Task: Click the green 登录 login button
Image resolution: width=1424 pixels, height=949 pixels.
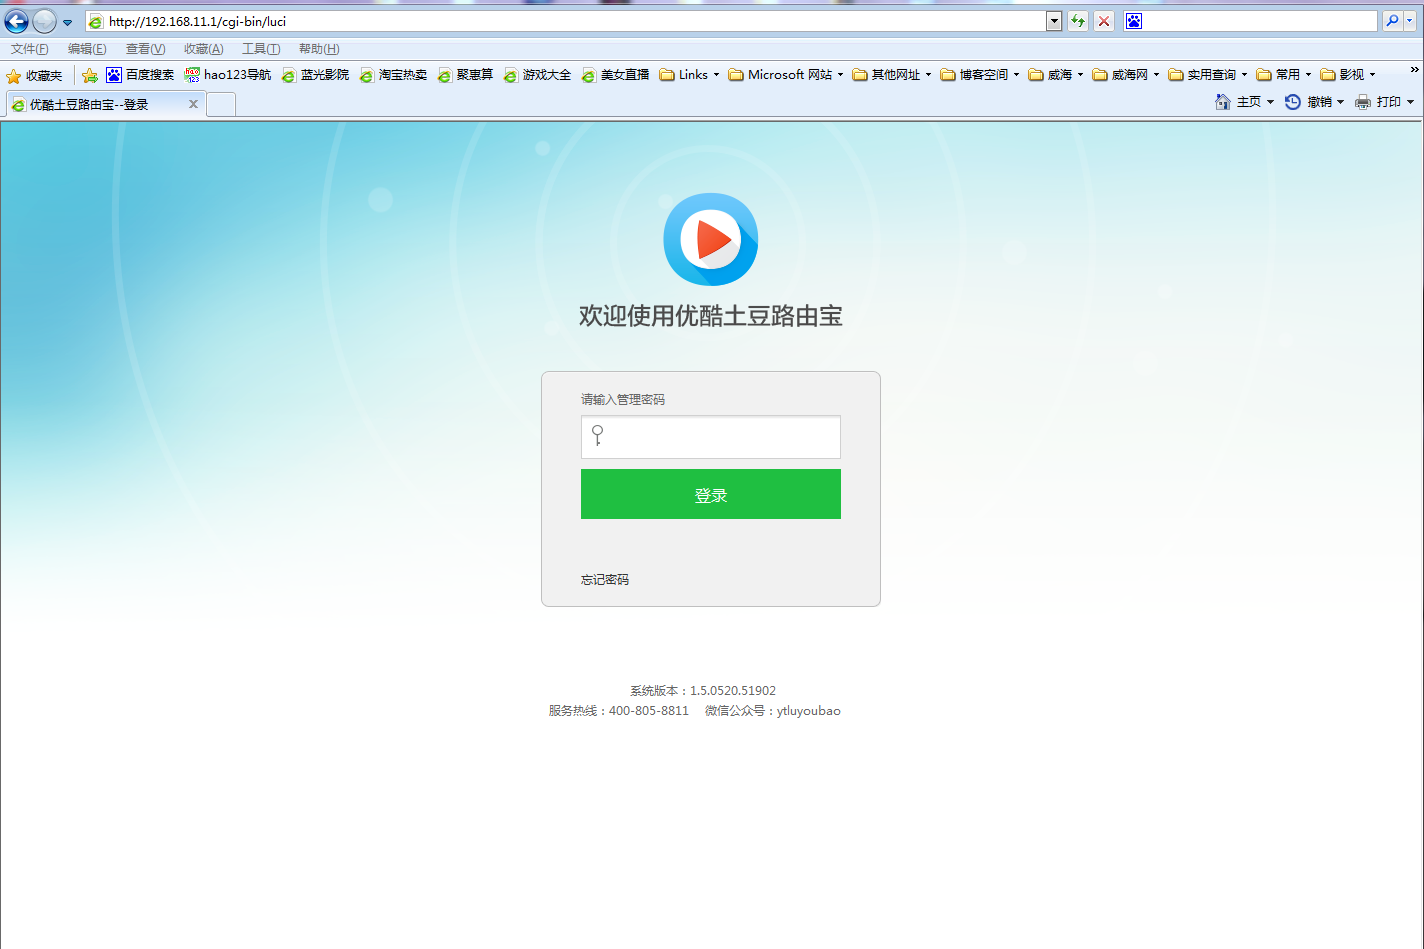Action: (x=711, y=494)
